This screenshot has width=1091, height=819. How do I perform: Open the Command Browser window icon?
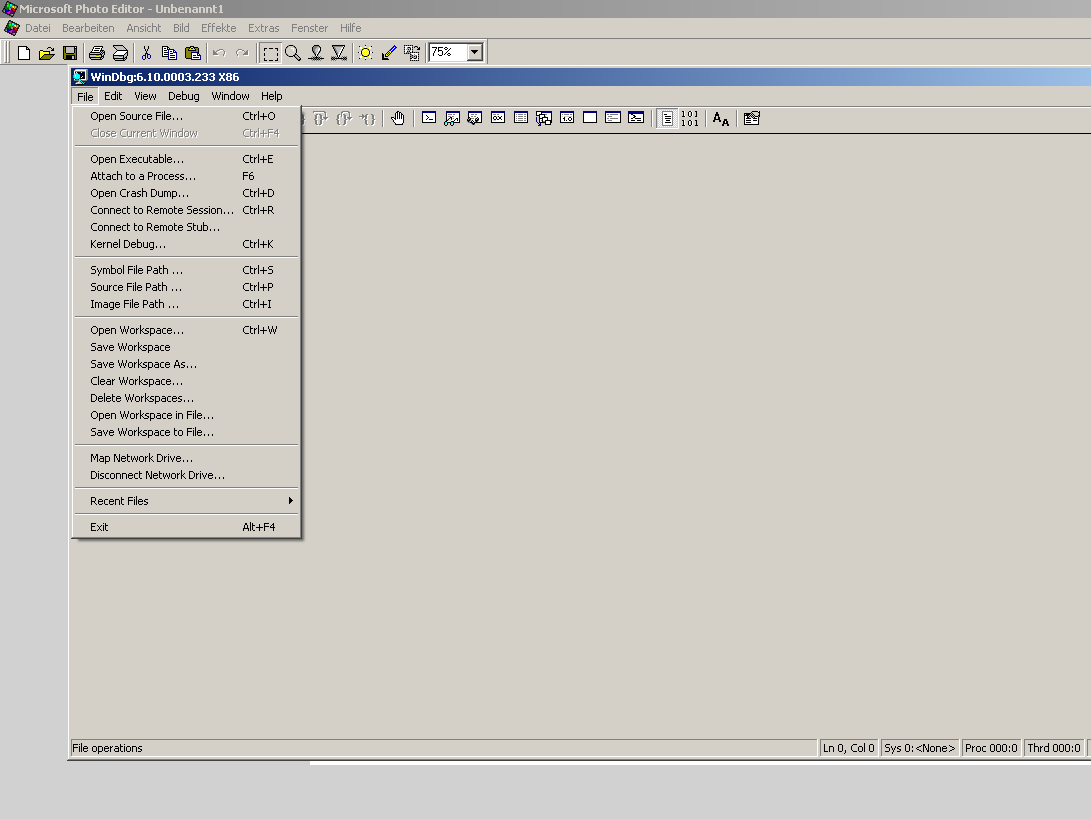pyautogui.click(x=636, y=118)
